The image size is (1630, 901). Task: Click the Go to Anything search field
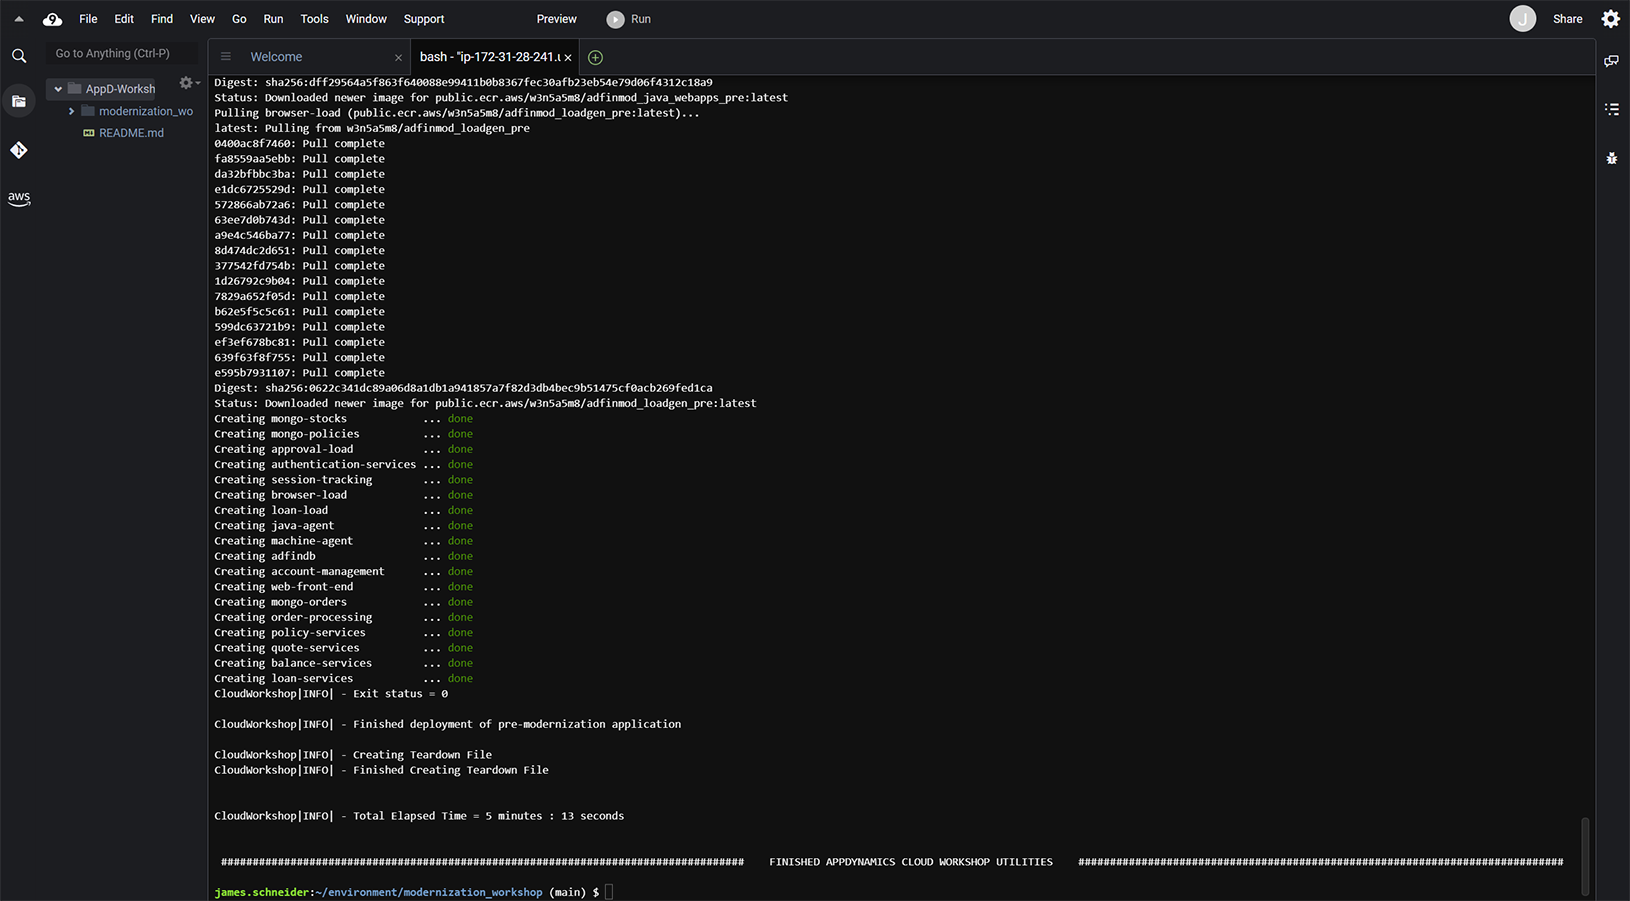122,53
